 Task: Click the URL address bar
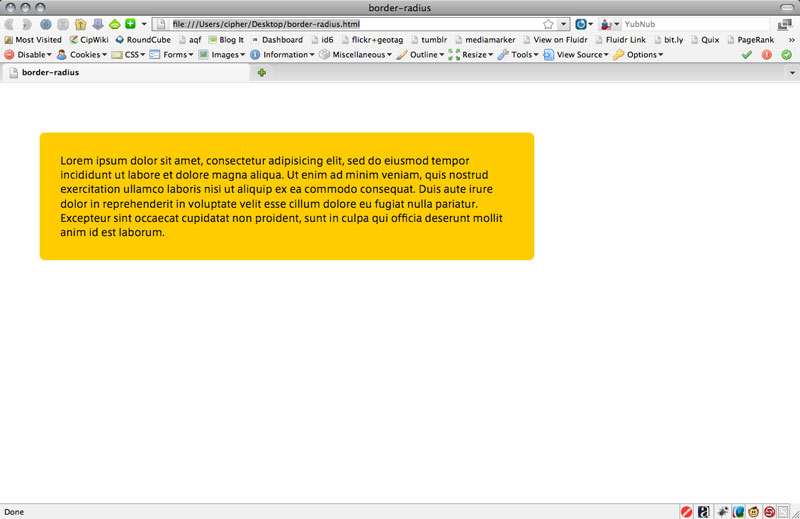(x=350, y=24)
